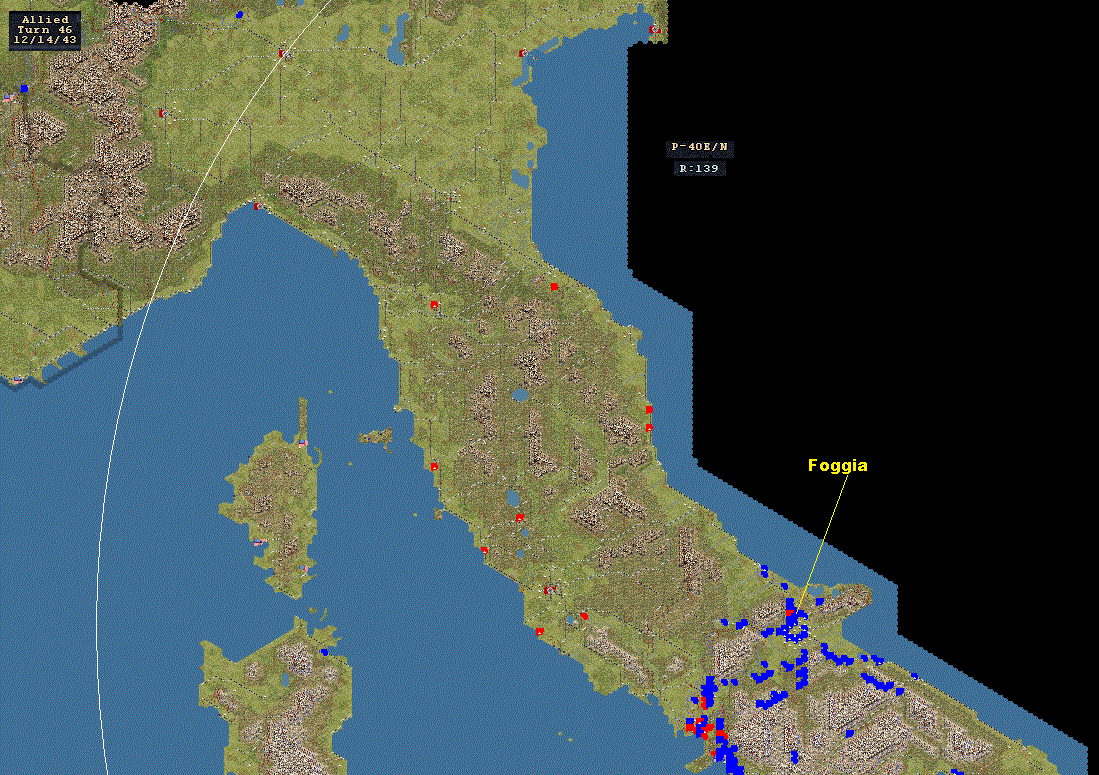The image size is (1099, 775).
Task: Select the blue unit square next to the left-edge US flag
Action: click(24, 89)
